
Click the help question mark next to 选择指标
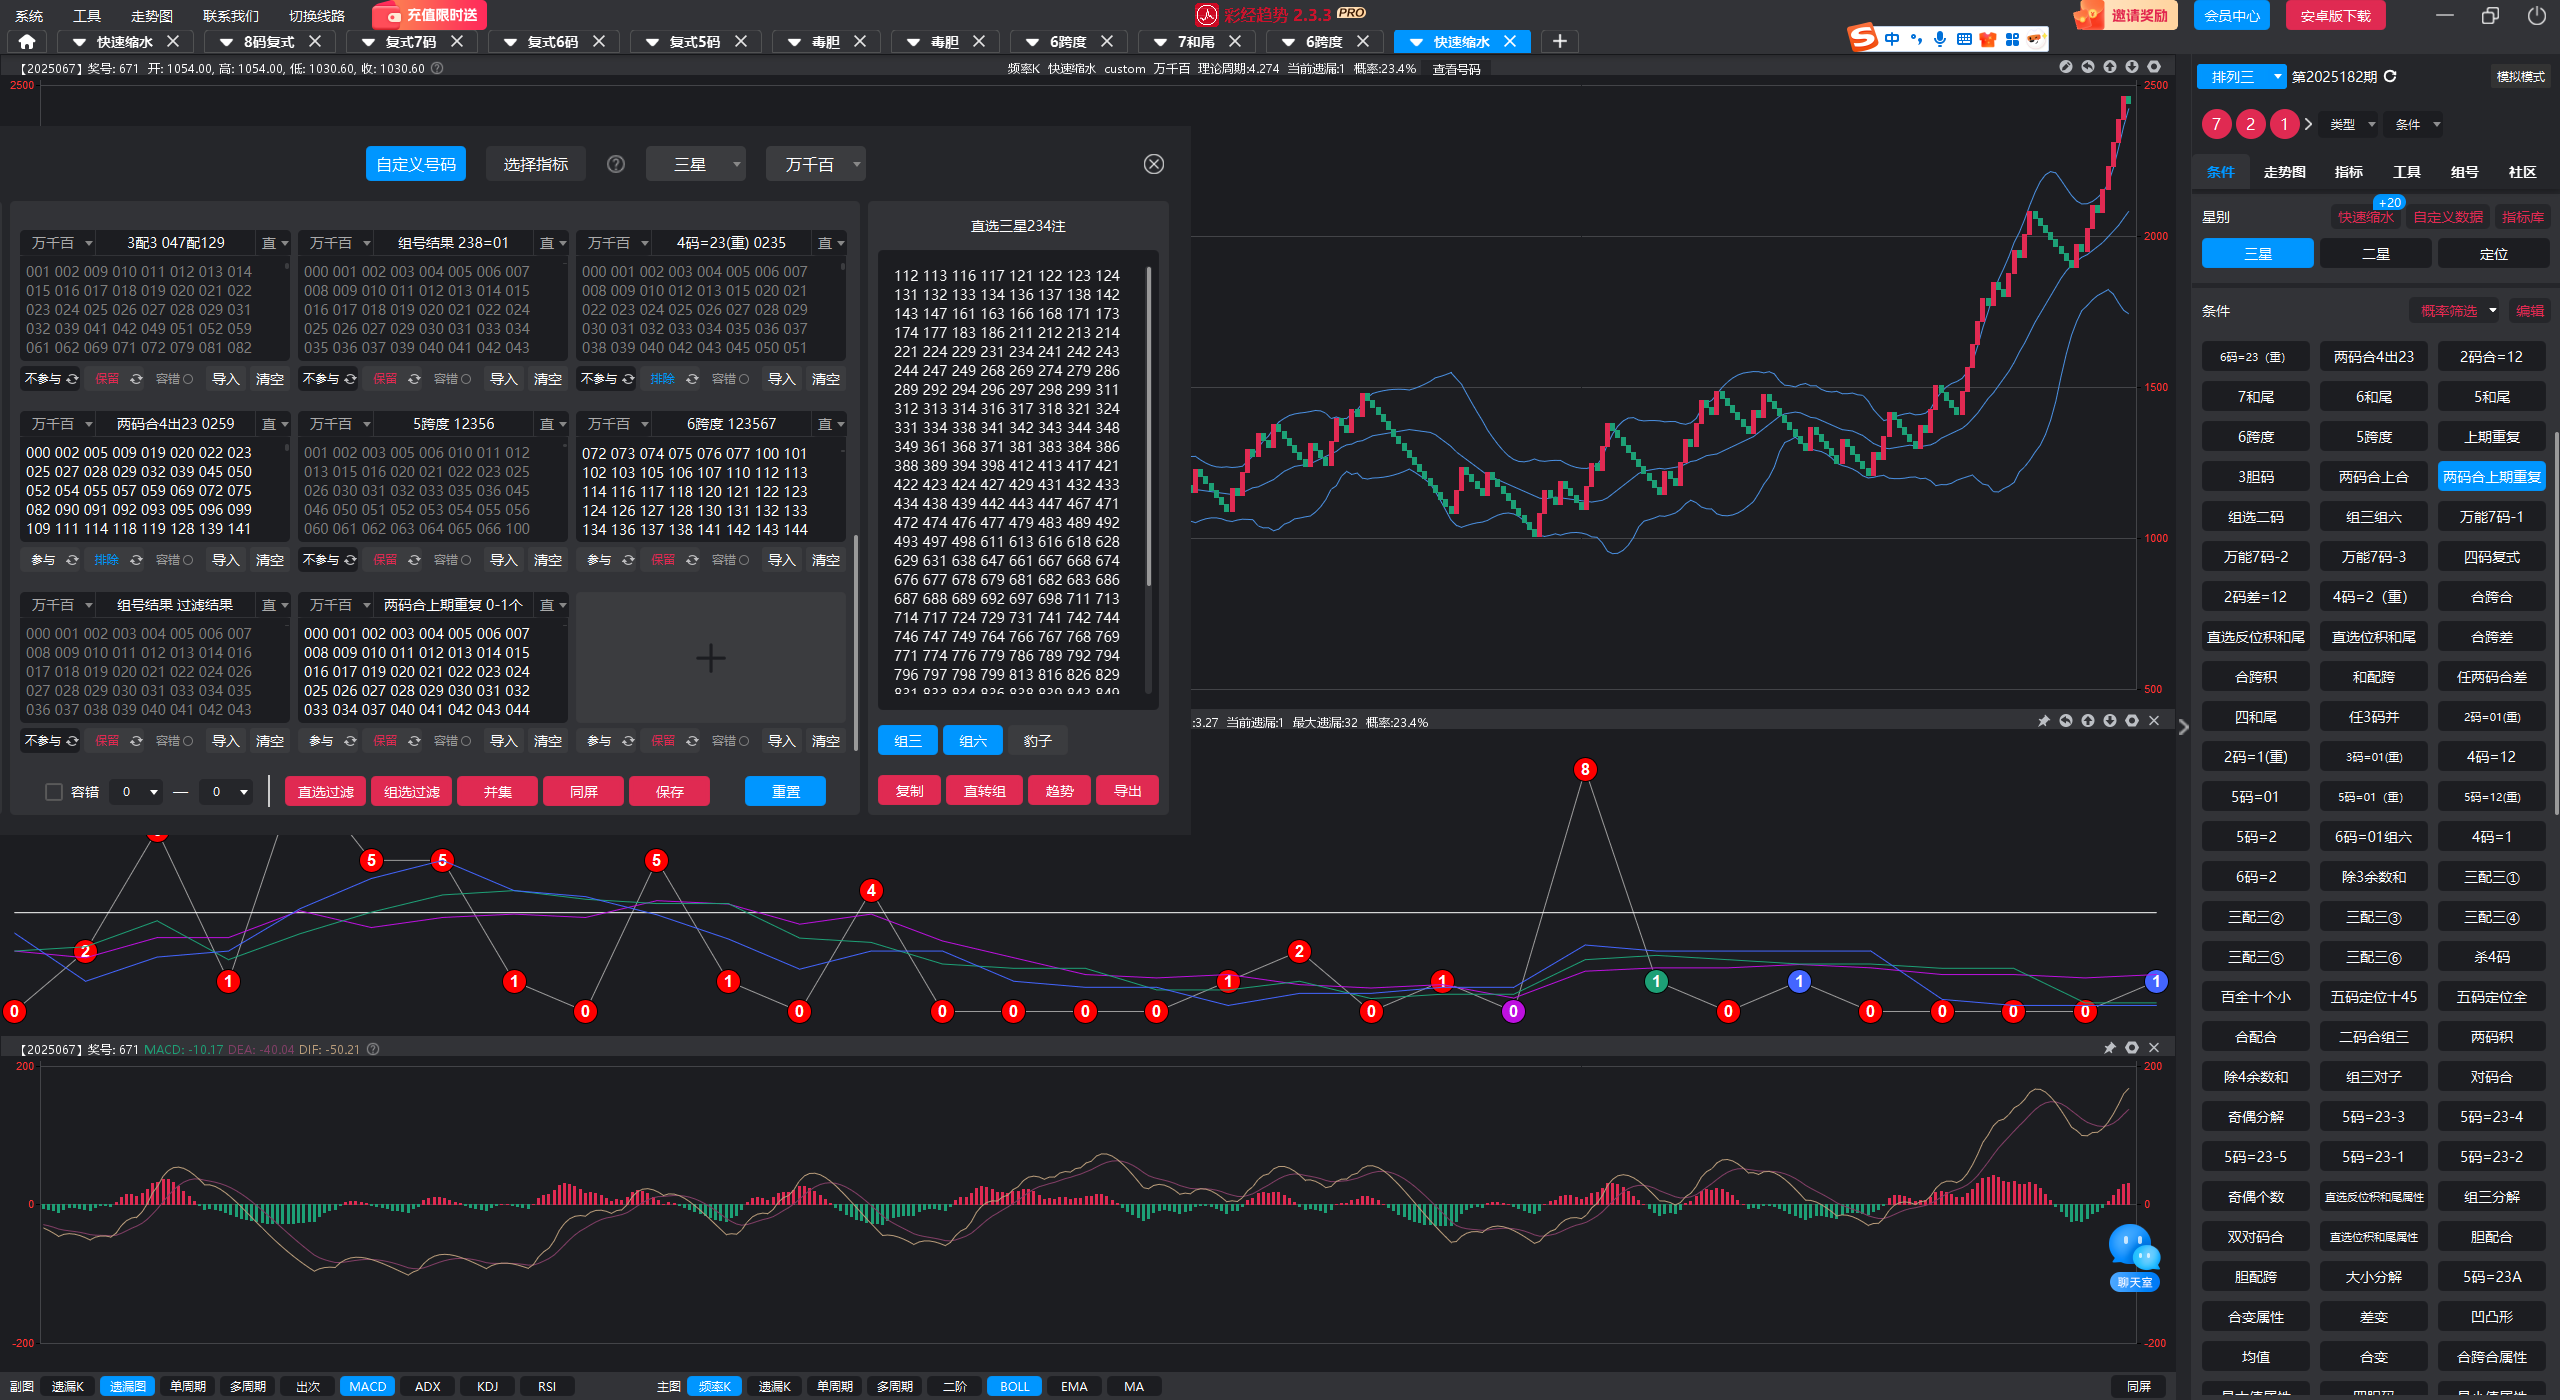pos(616,164)
